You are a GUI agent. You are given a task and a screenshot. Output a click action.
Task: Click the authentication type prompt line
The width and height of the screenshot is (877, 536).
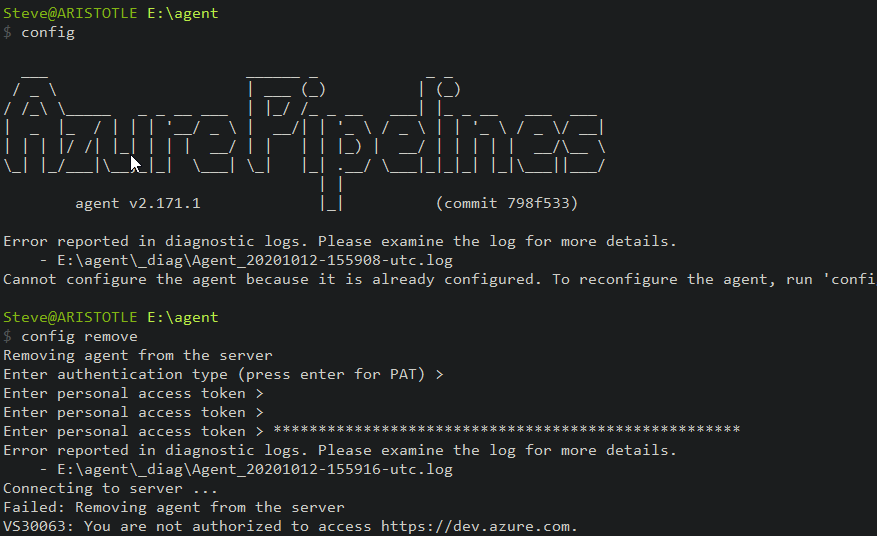click(x=223, y=375)
